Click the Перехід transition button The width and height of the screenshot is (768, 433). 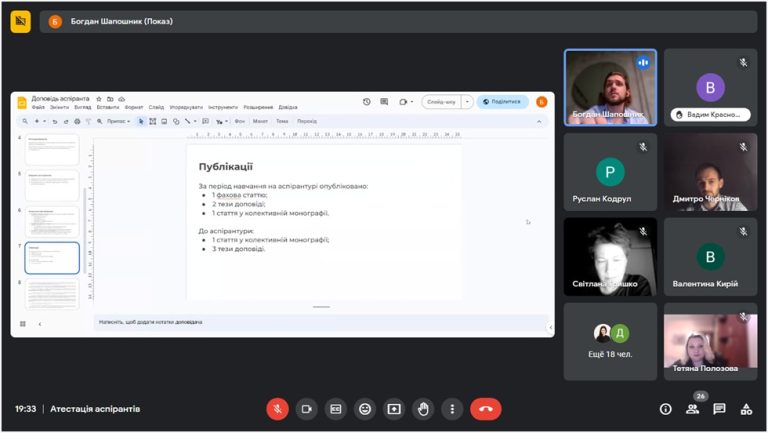click(307, 121)
